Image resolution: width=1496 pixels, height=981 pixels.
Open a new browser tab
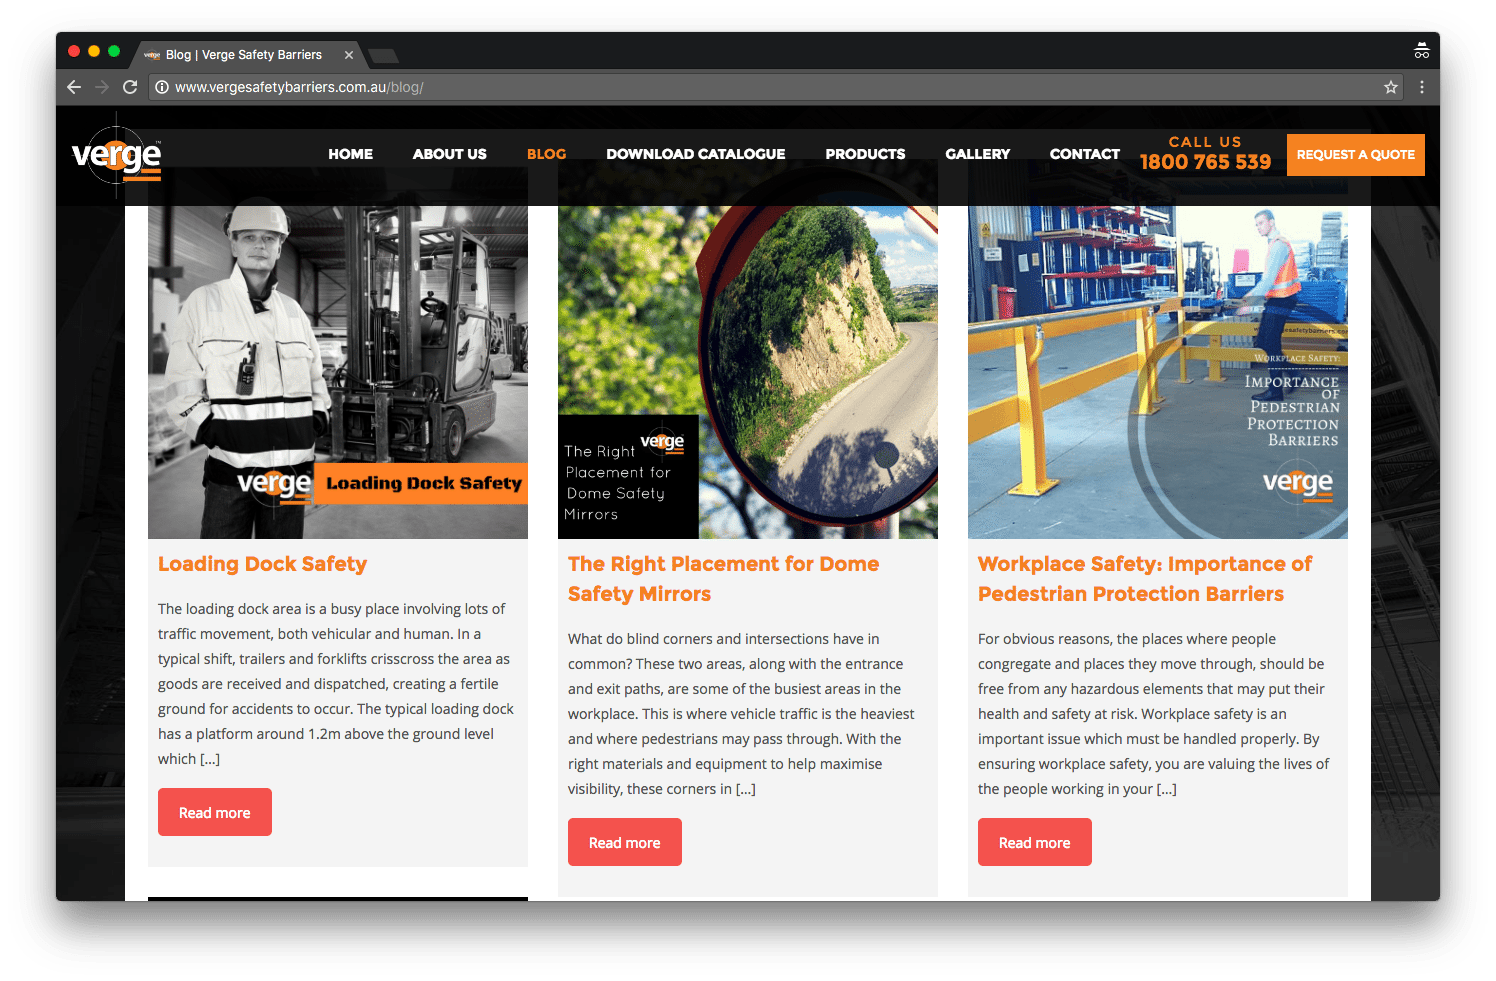tap(384, 55)
